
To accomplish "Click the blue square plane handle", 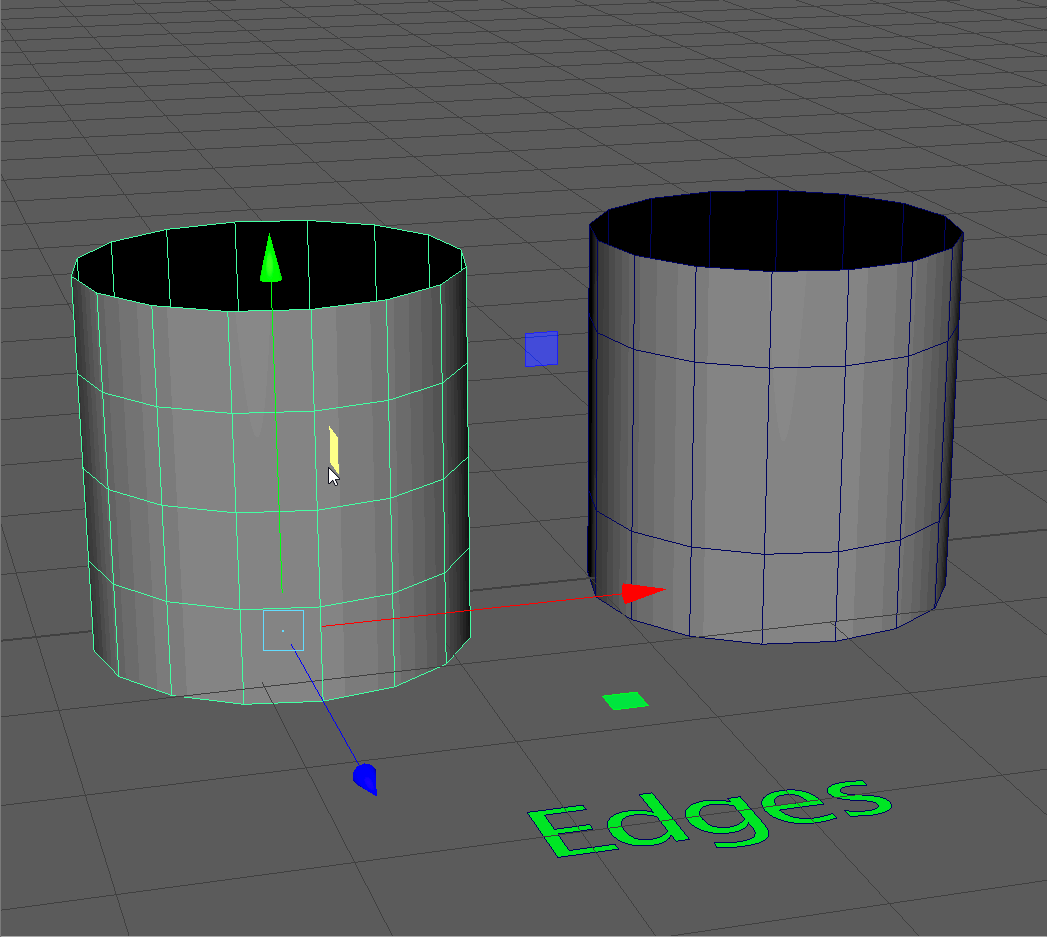I will click(x=541, y=349).
